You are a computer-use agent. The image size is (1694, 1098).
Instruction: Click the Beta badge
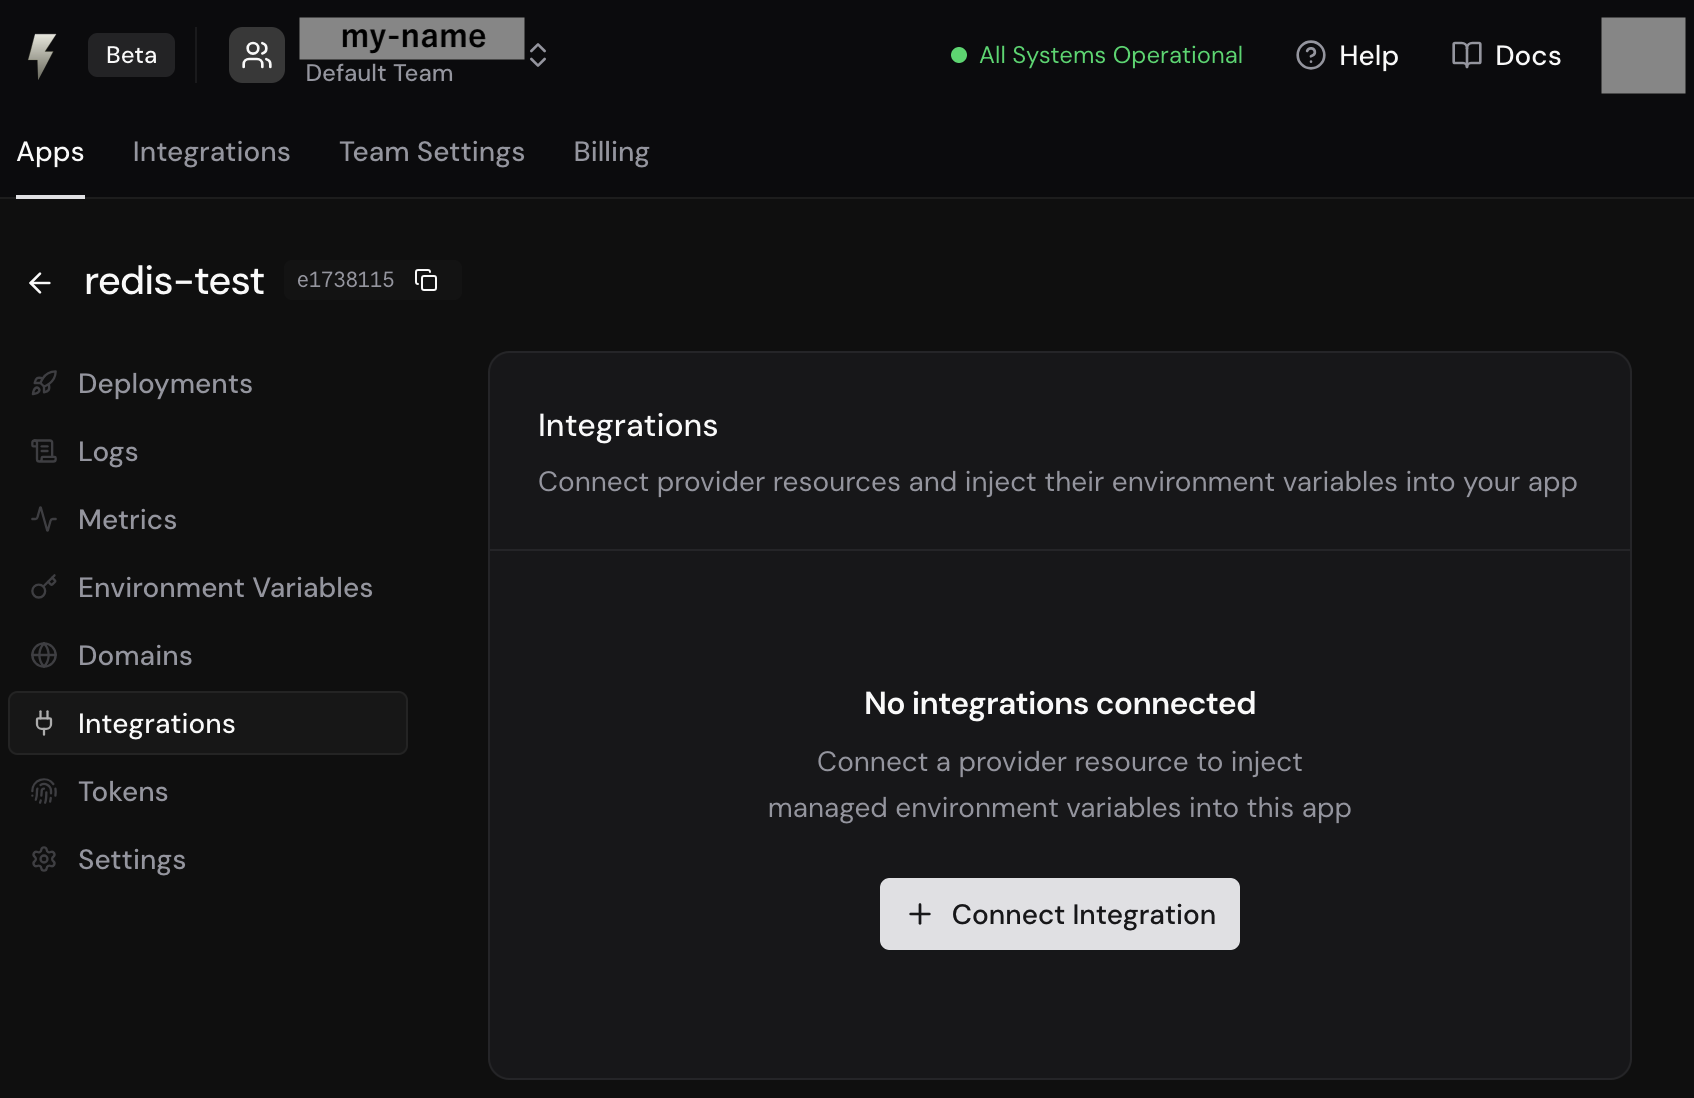(131, 55)
